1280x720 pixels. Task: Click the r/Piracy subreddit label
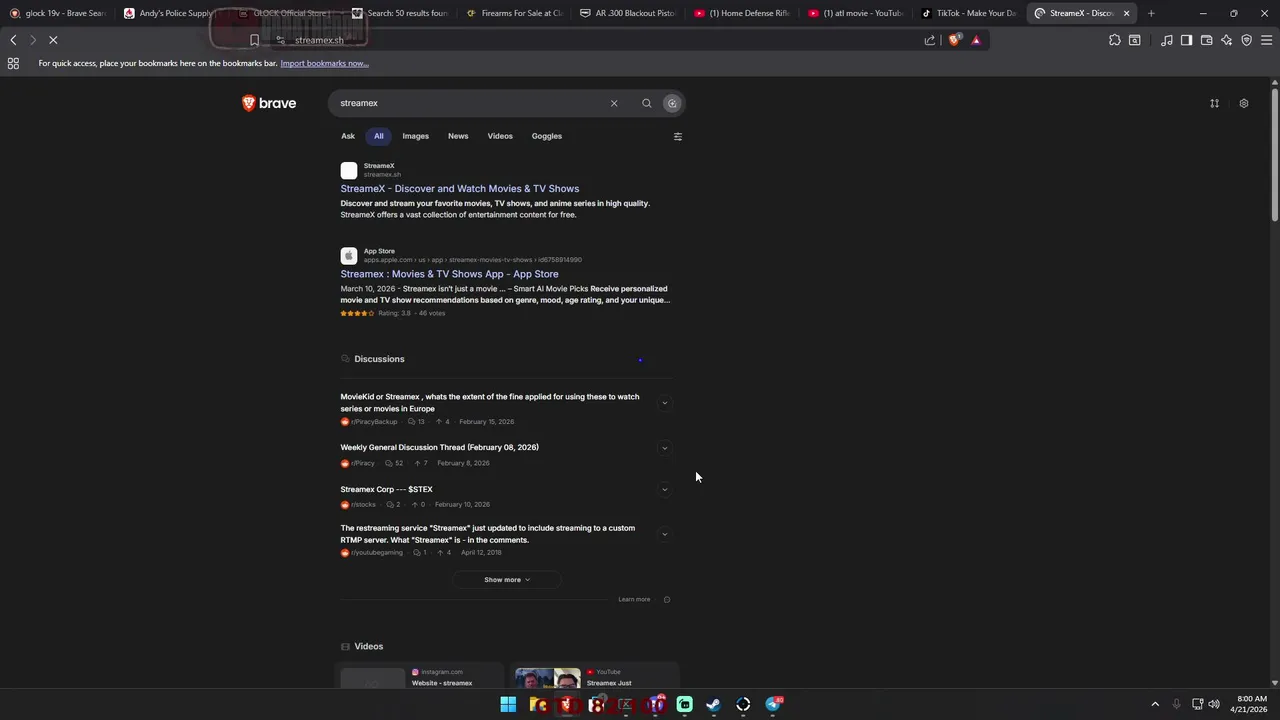362,463
